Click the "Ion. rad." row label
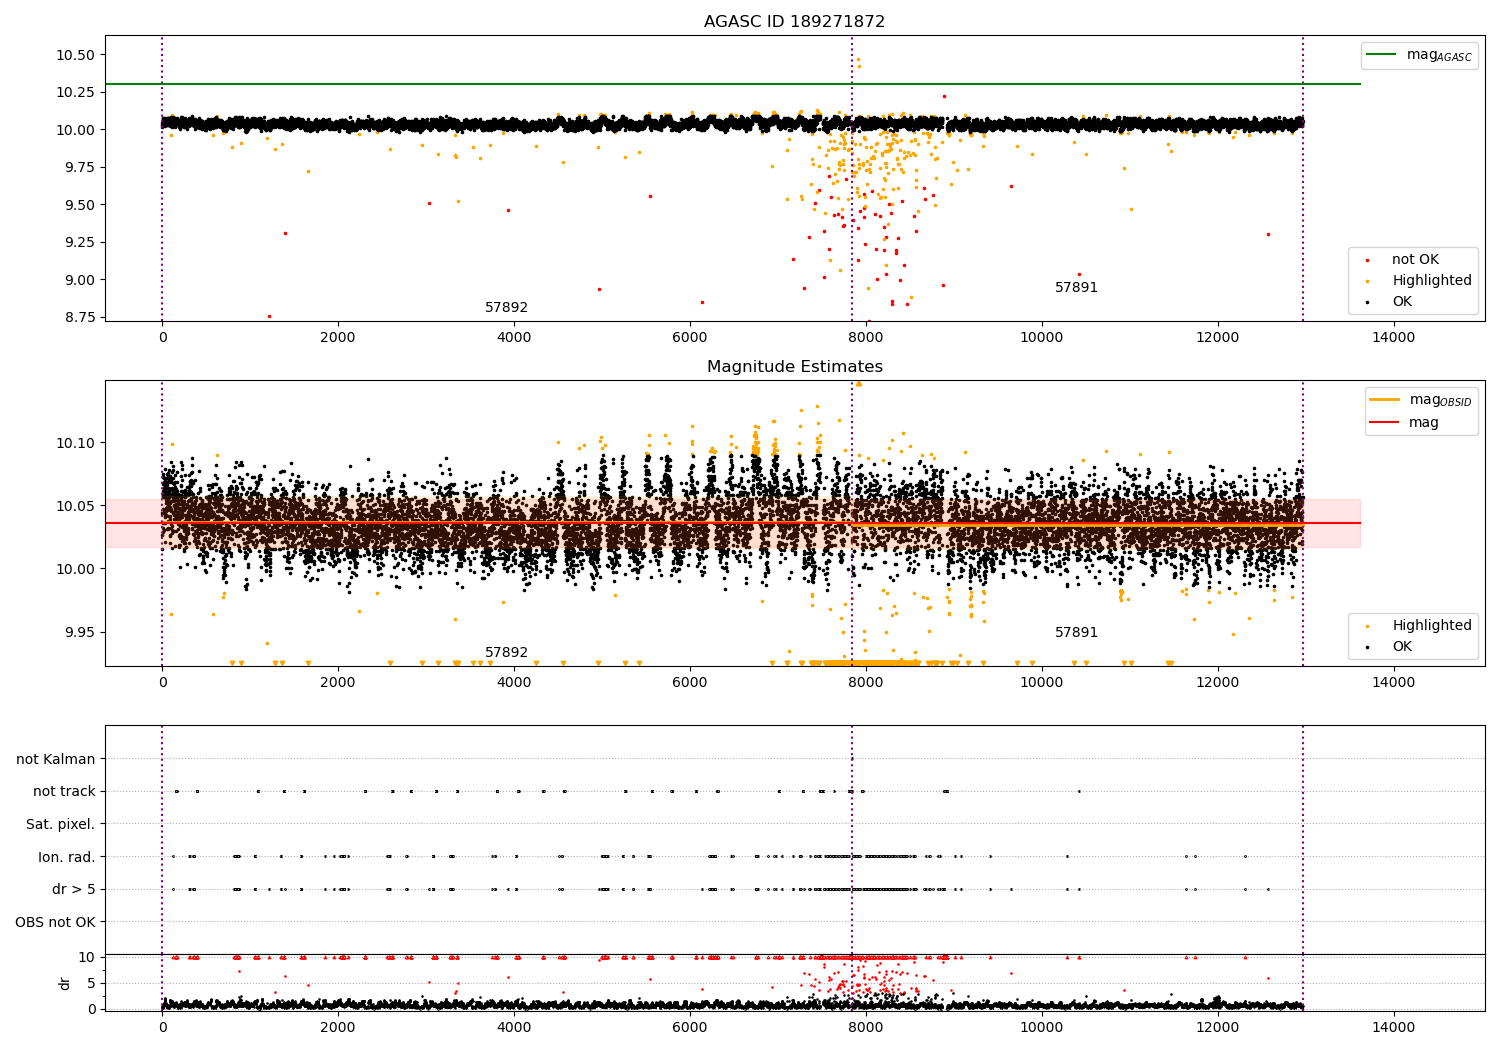Screen dimensions: 1500x1050 pyautogui.click(x=67, y=857)
